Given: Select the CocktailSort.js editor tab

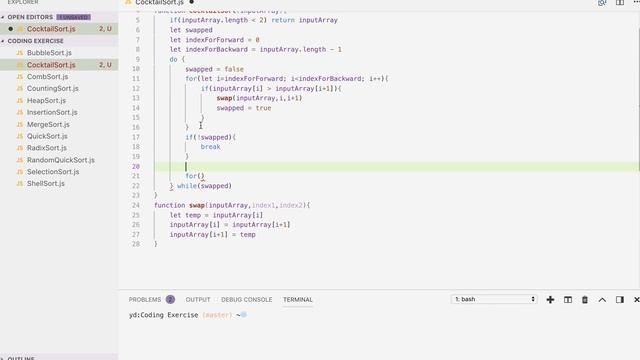Looking at the screenshot, I should (159, 2).
